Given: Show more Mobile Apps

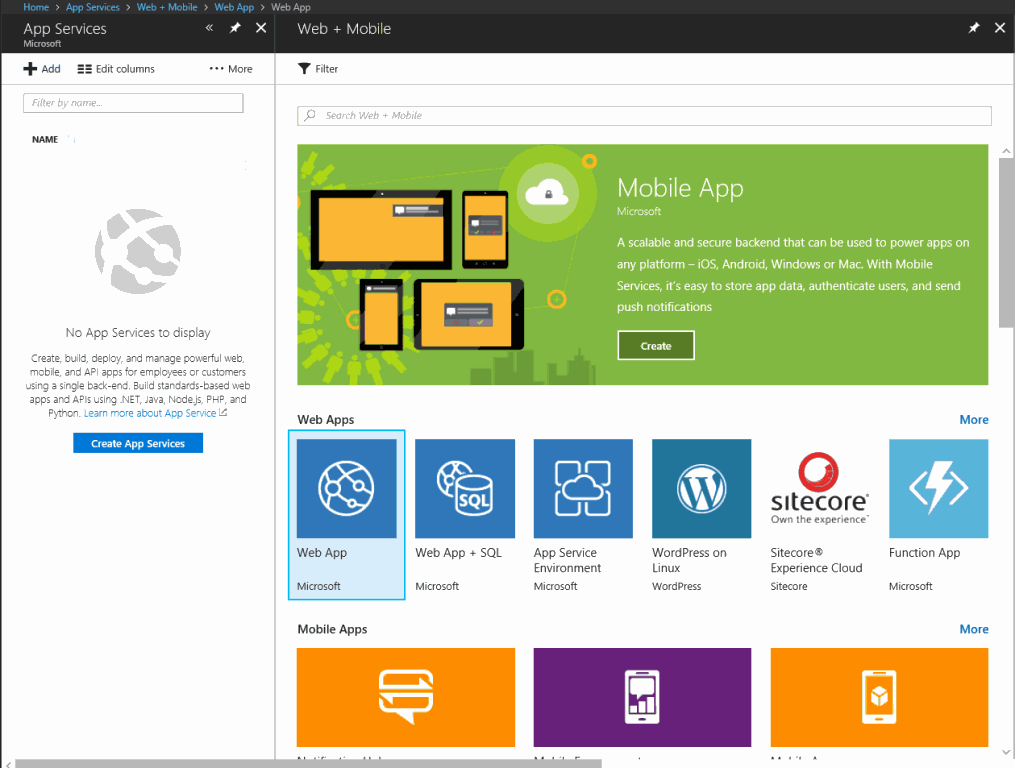Looking at the screenshot, I should click(974, 629).
